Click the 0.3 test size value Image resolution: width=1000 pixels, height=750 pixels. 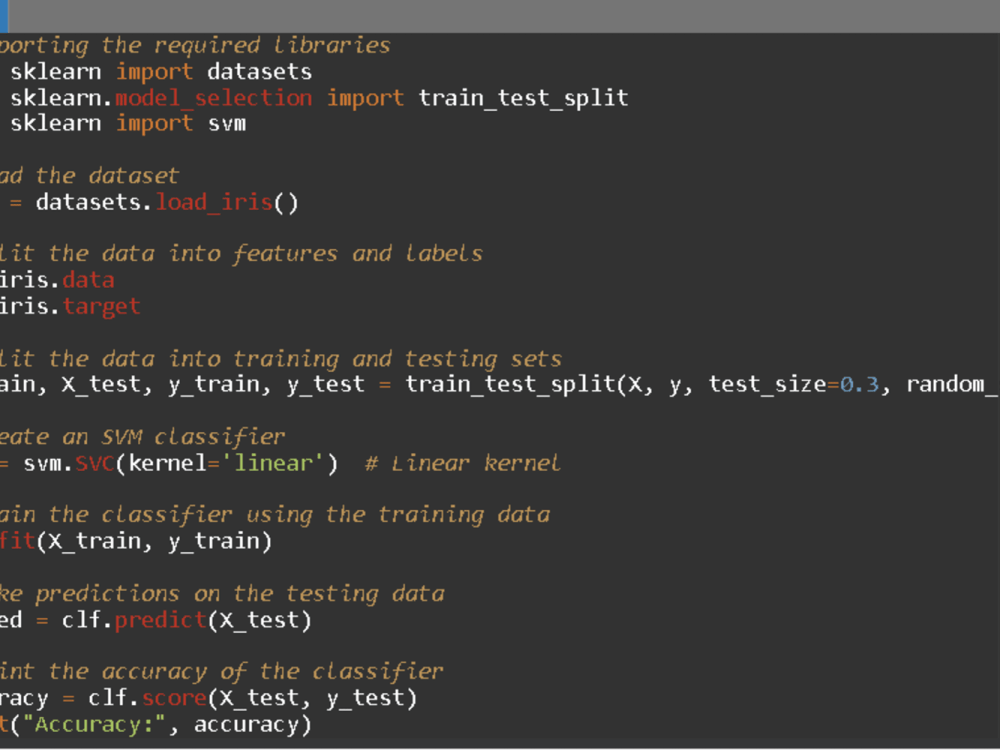(x=859, y=385)
